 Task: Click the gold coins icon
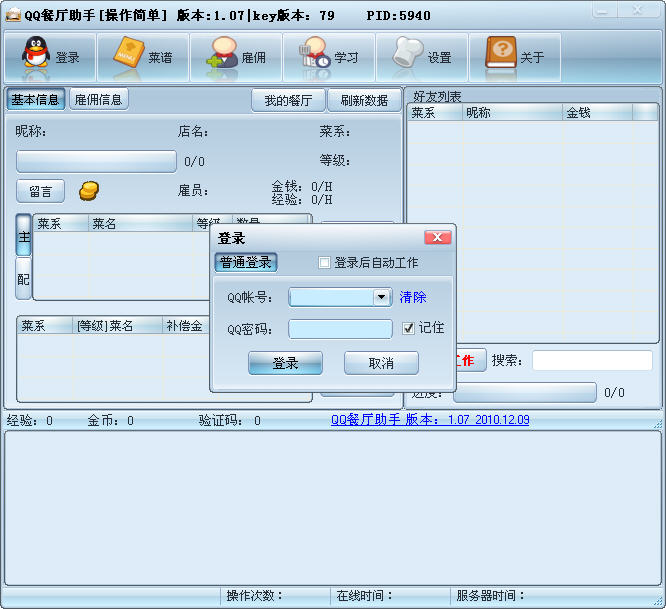tap(89, 191)
